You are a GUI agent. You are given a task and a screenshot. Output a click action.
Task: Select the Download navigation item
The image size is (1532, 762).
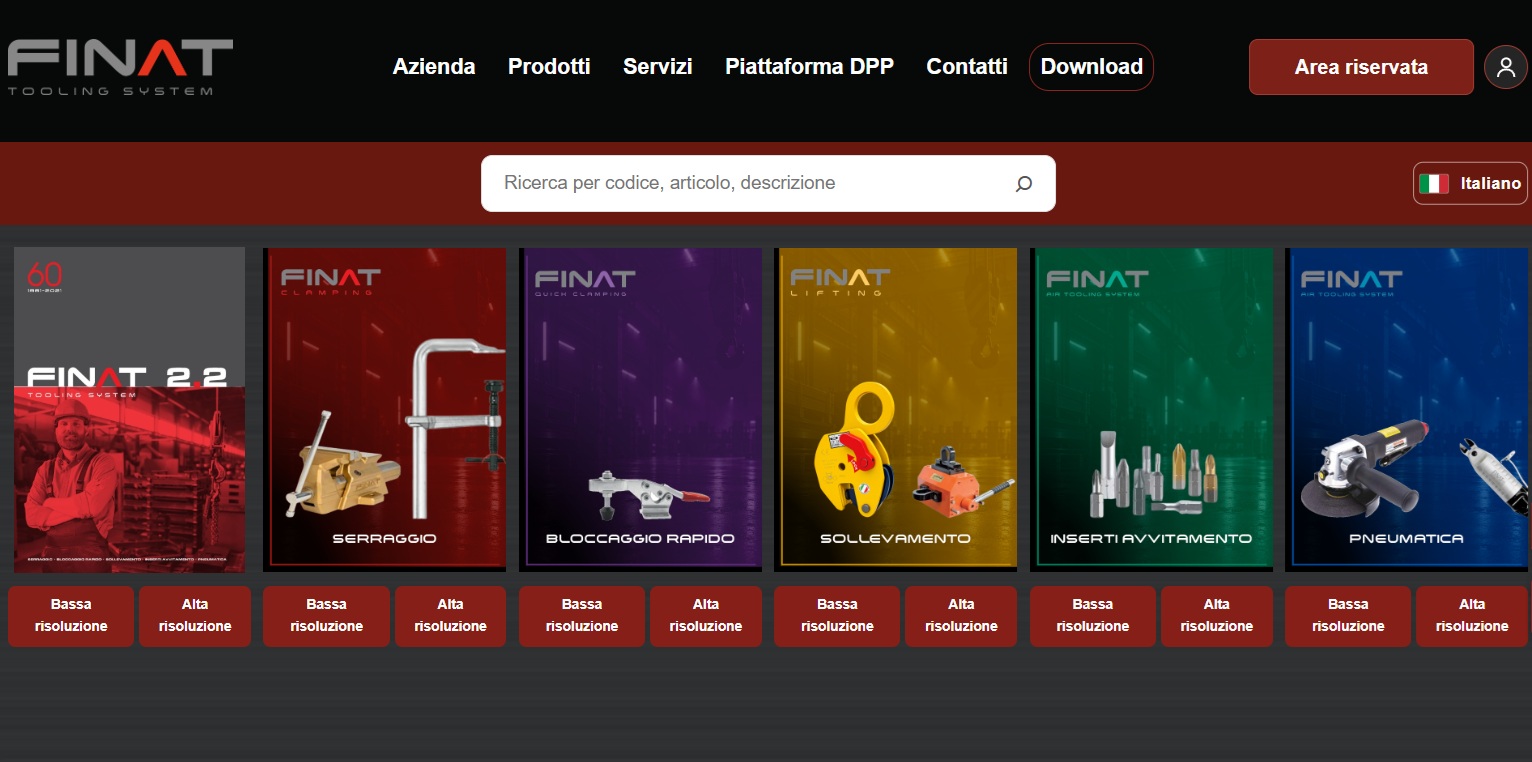point(1091,67)
